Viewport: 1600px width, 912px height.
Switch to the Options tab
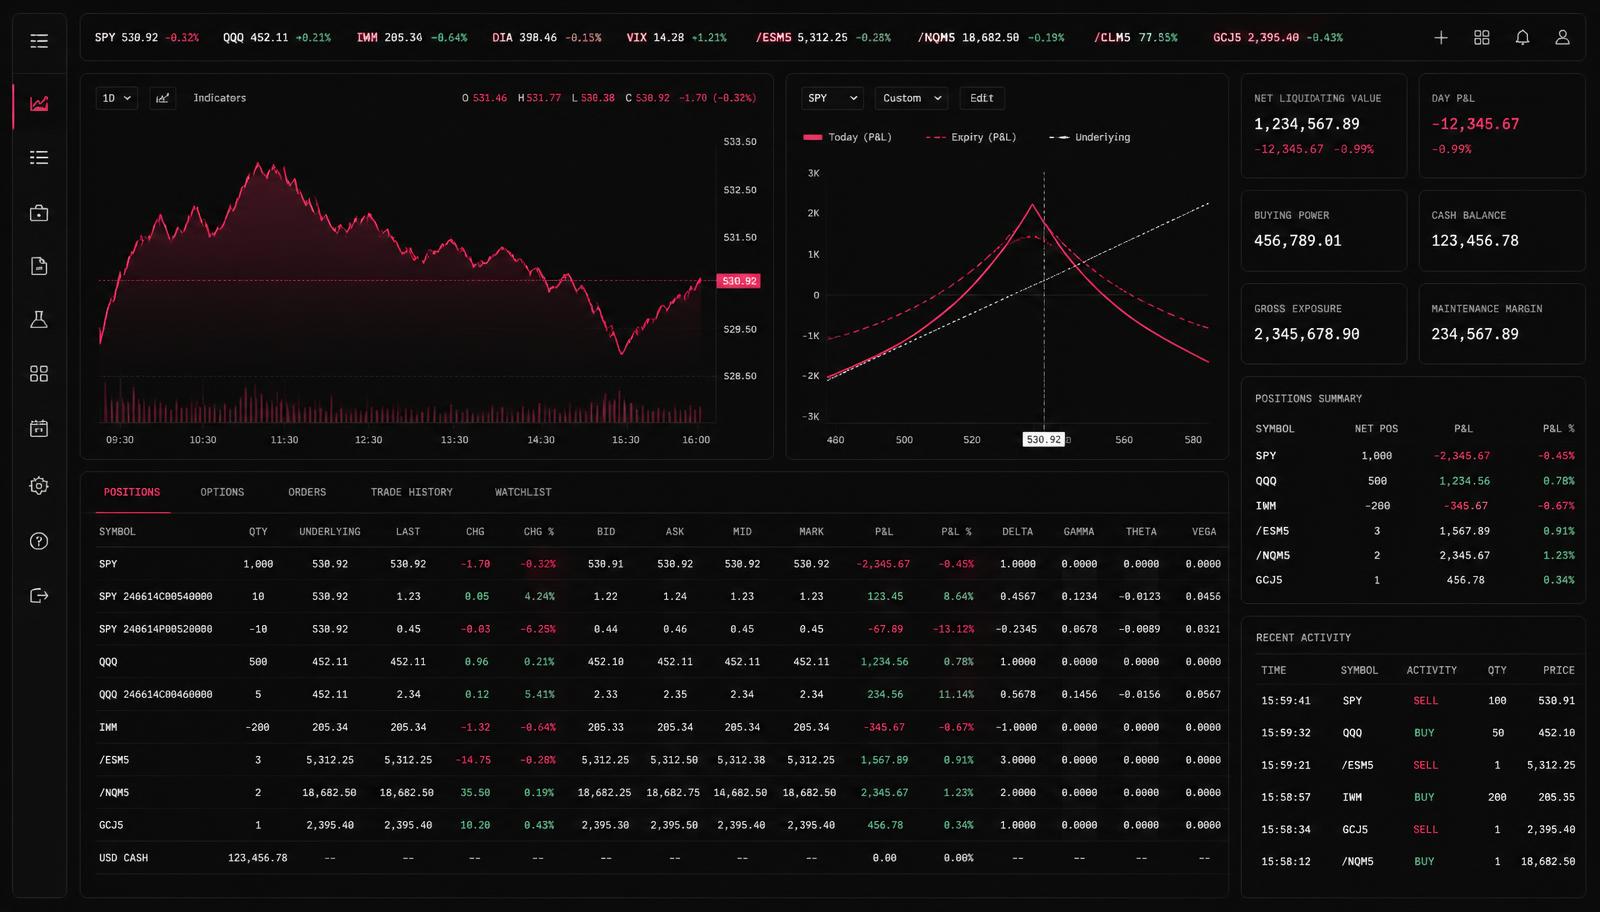(222, 492)
